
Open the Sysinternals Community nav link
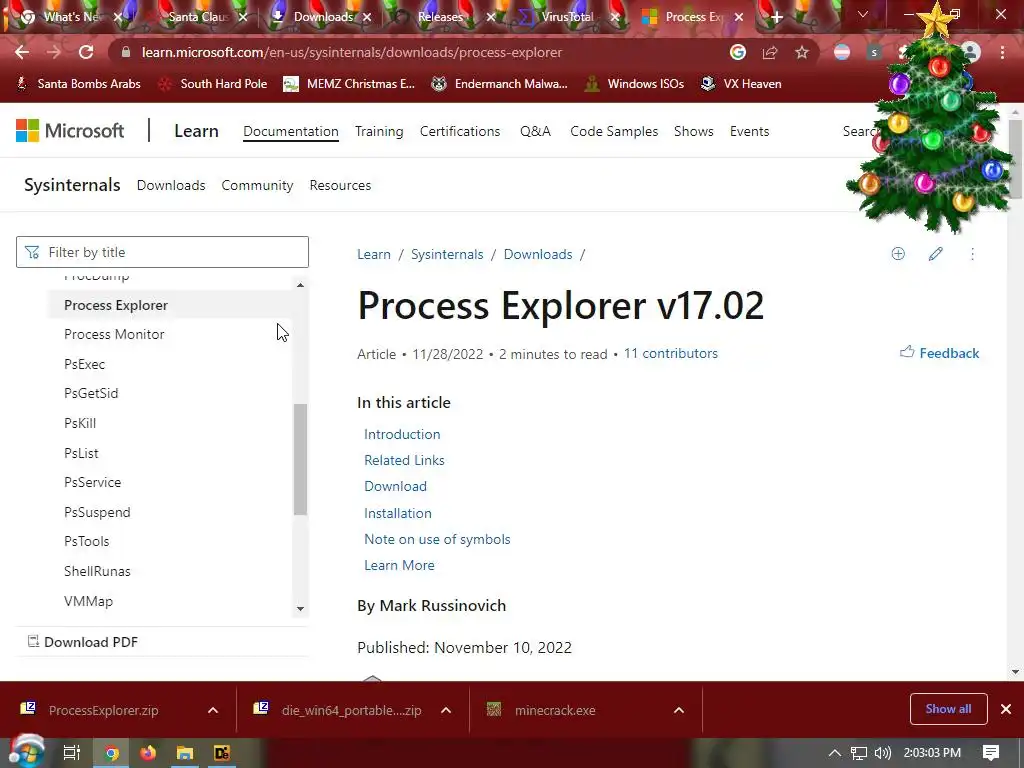click(257, 185)
